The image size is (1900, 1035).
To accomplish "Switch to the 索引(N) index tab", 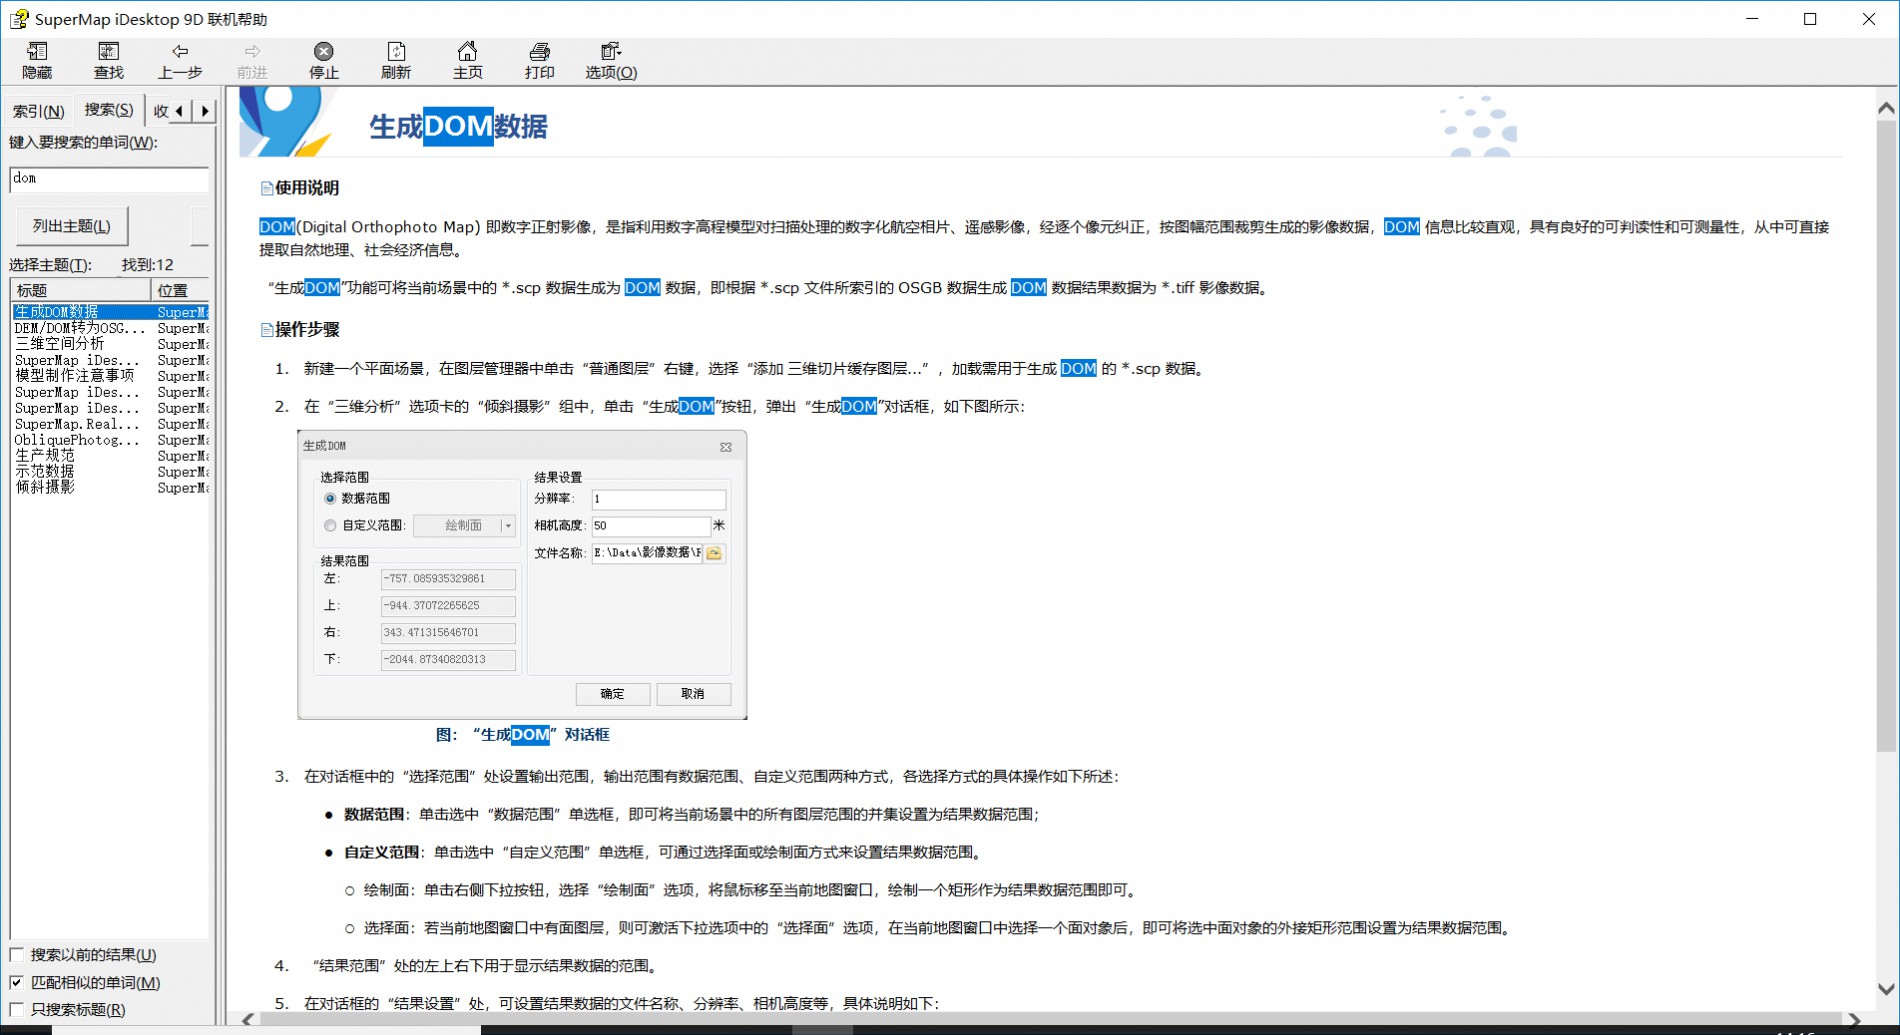I will pyautogui.click(x=39, y=111).
